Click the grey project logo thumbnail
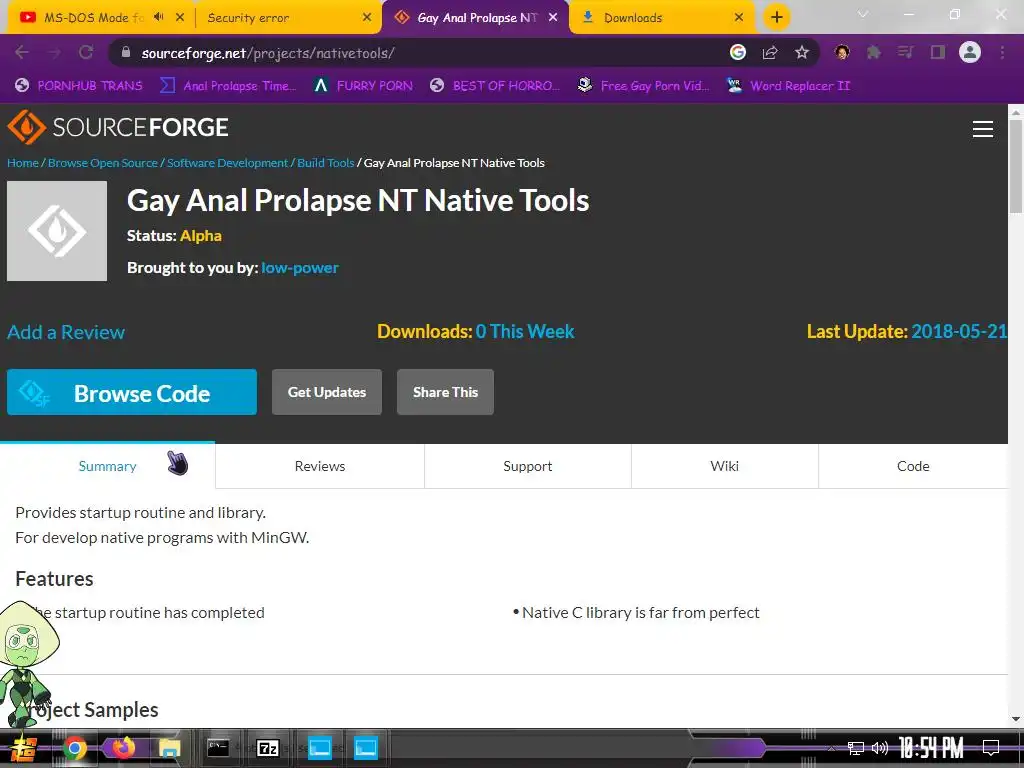Viewport: 1024px width, 768px height. click(x=57, y=231)
